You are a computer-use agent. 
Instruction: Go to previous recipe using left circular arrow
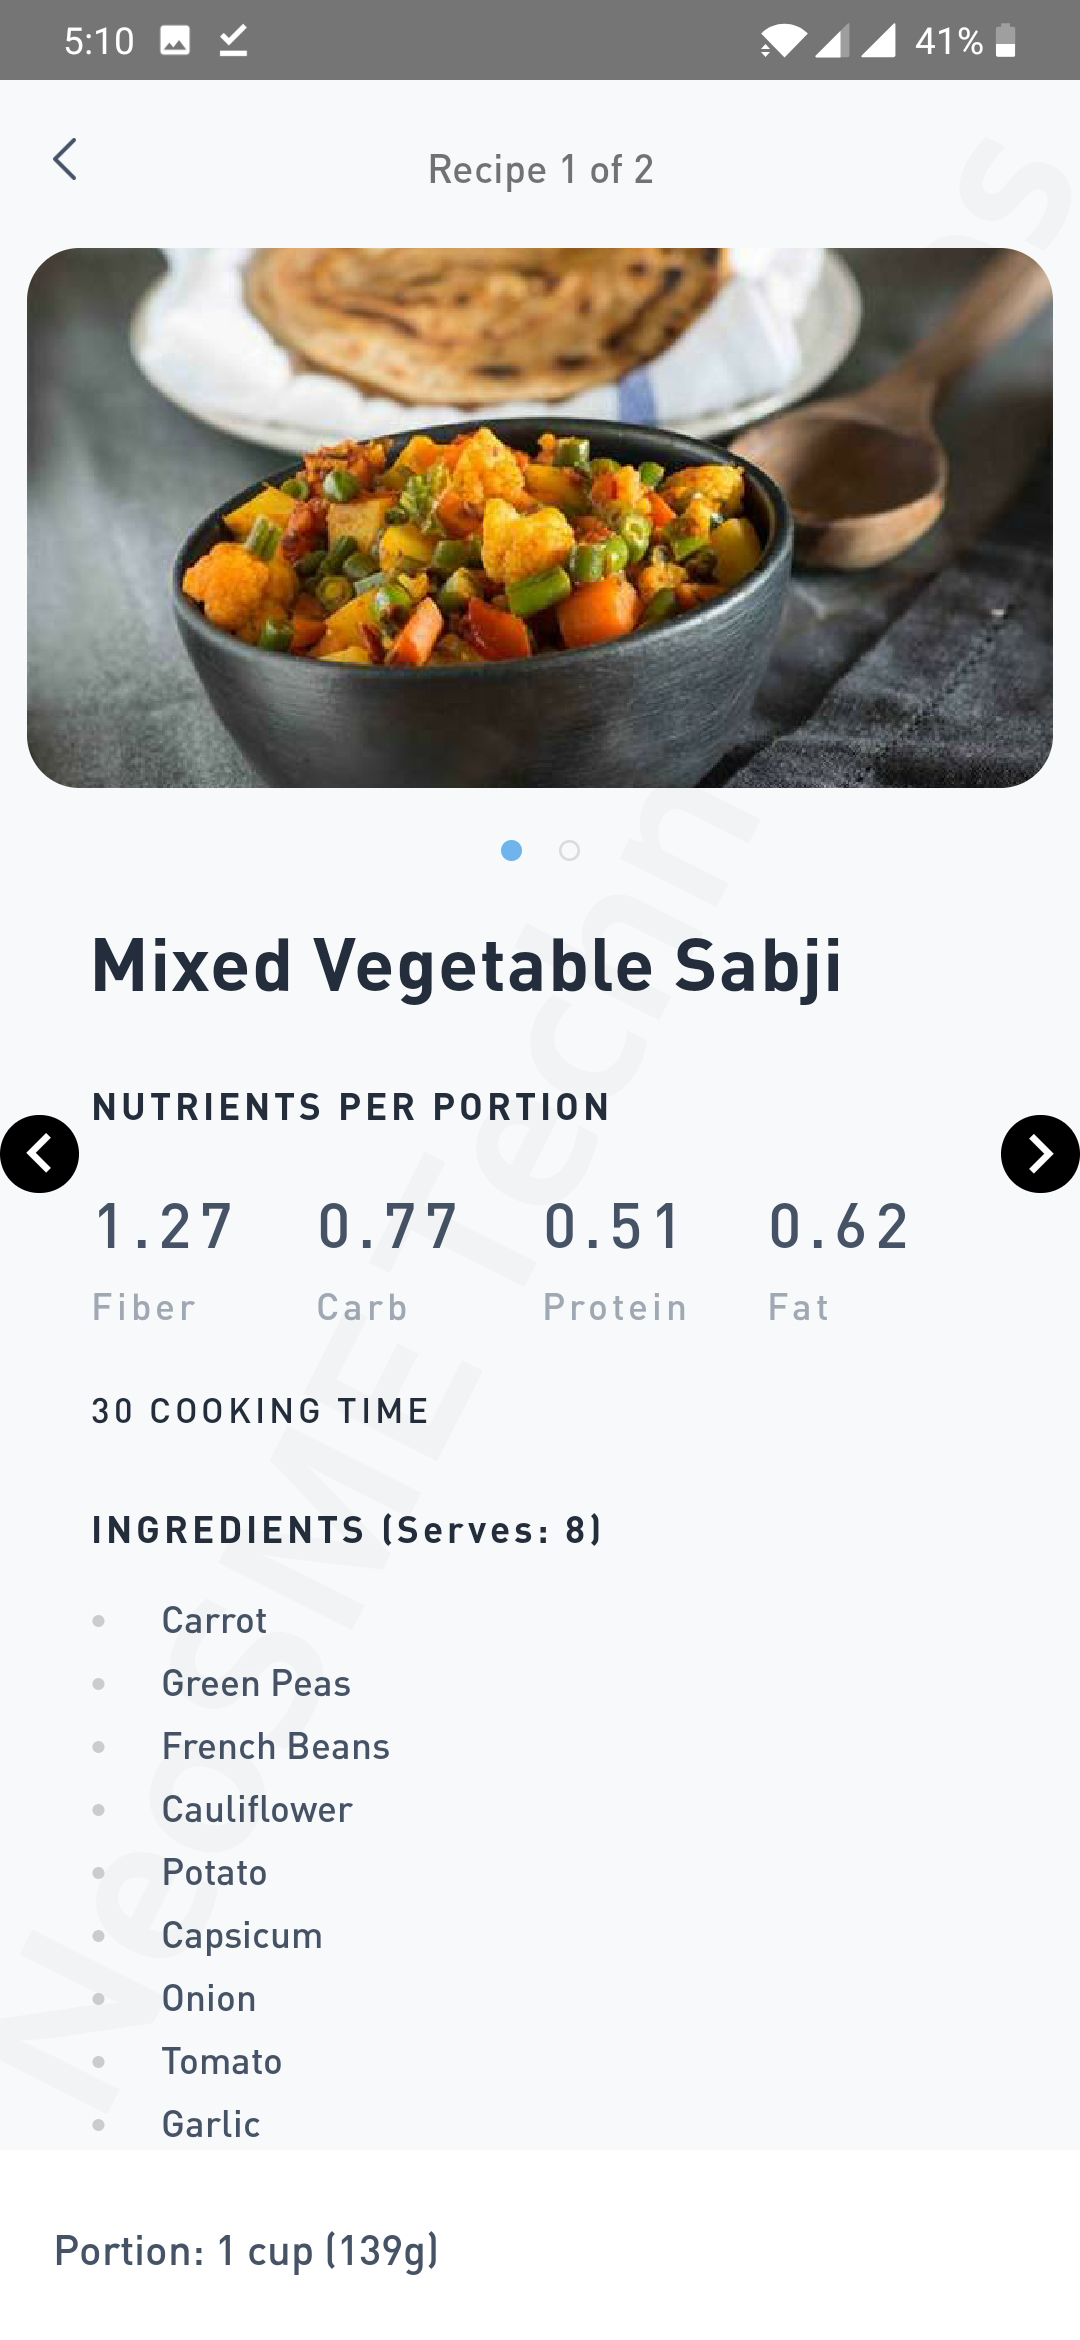coord(40,1153)
